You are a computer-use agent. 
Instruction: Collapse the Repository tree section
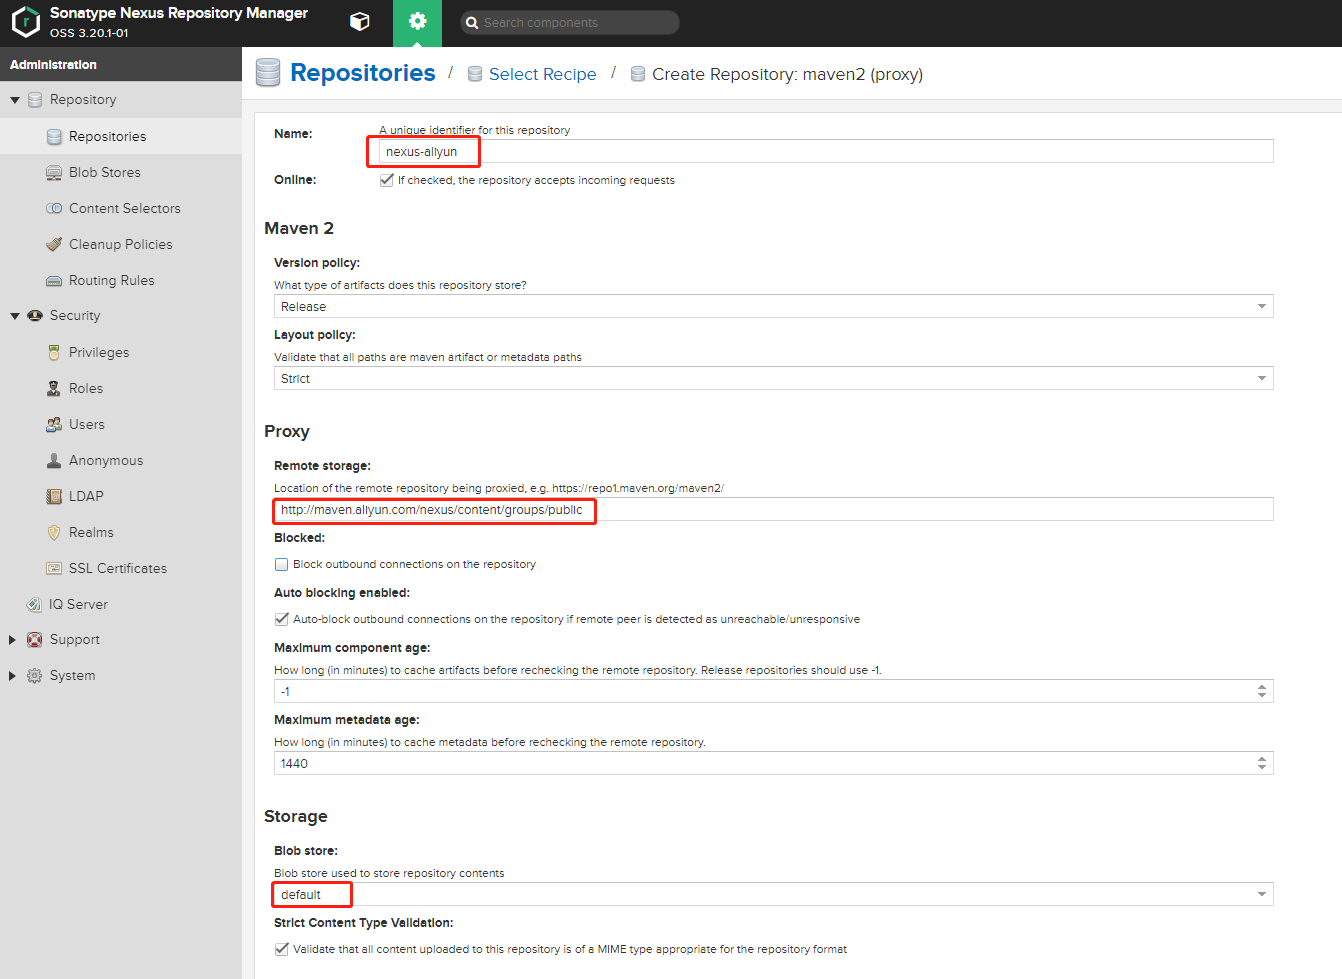pos(15,100)
